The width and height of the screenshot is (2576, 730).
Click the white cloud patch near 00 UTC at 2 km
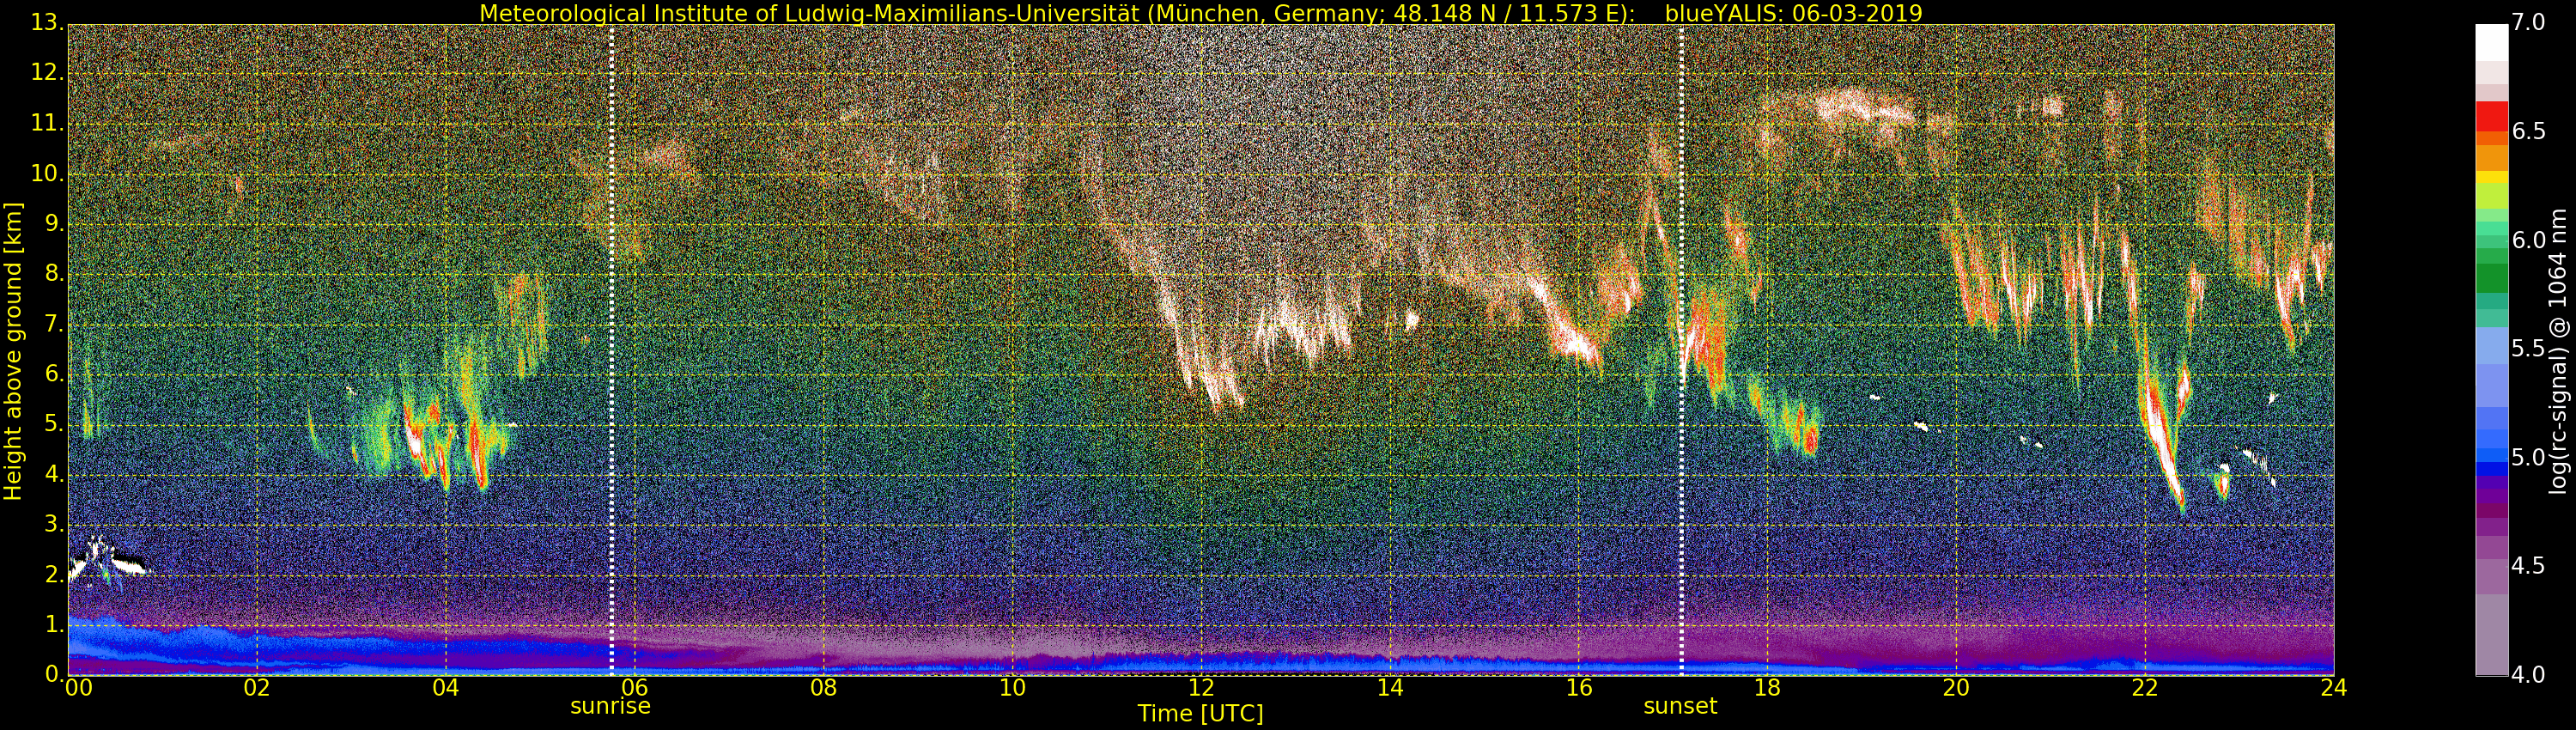[100, 561]
